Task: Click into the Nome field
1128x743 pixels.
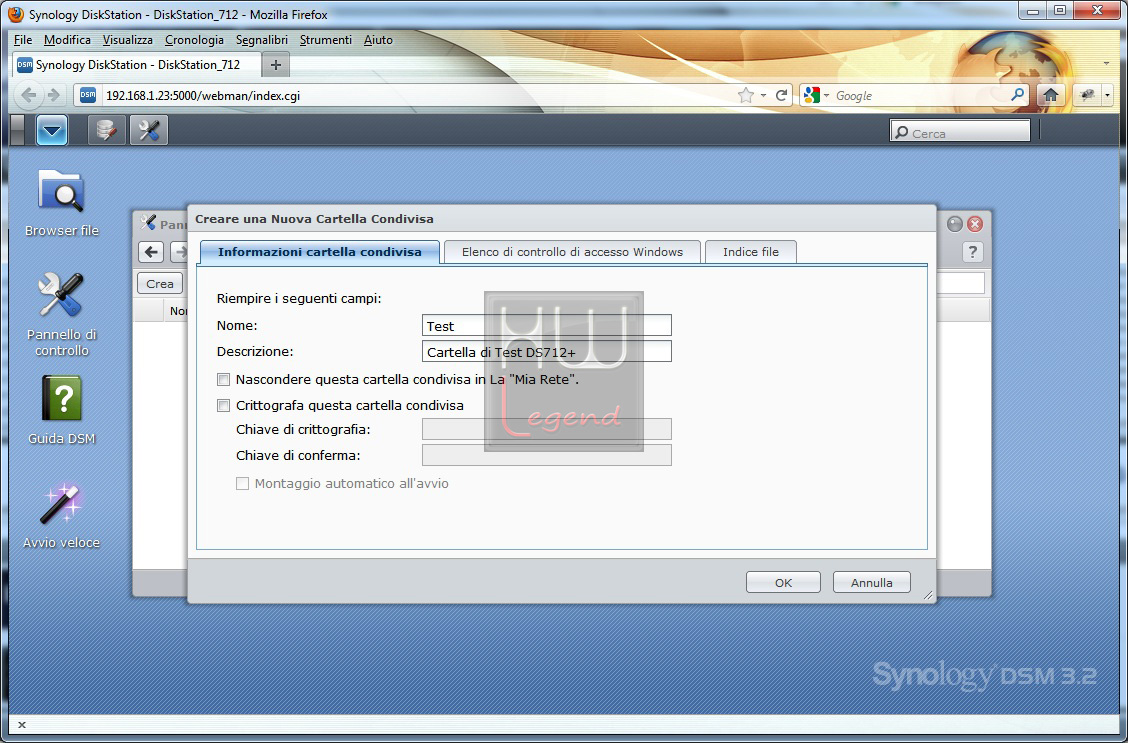Action: (x=547, y=326)
